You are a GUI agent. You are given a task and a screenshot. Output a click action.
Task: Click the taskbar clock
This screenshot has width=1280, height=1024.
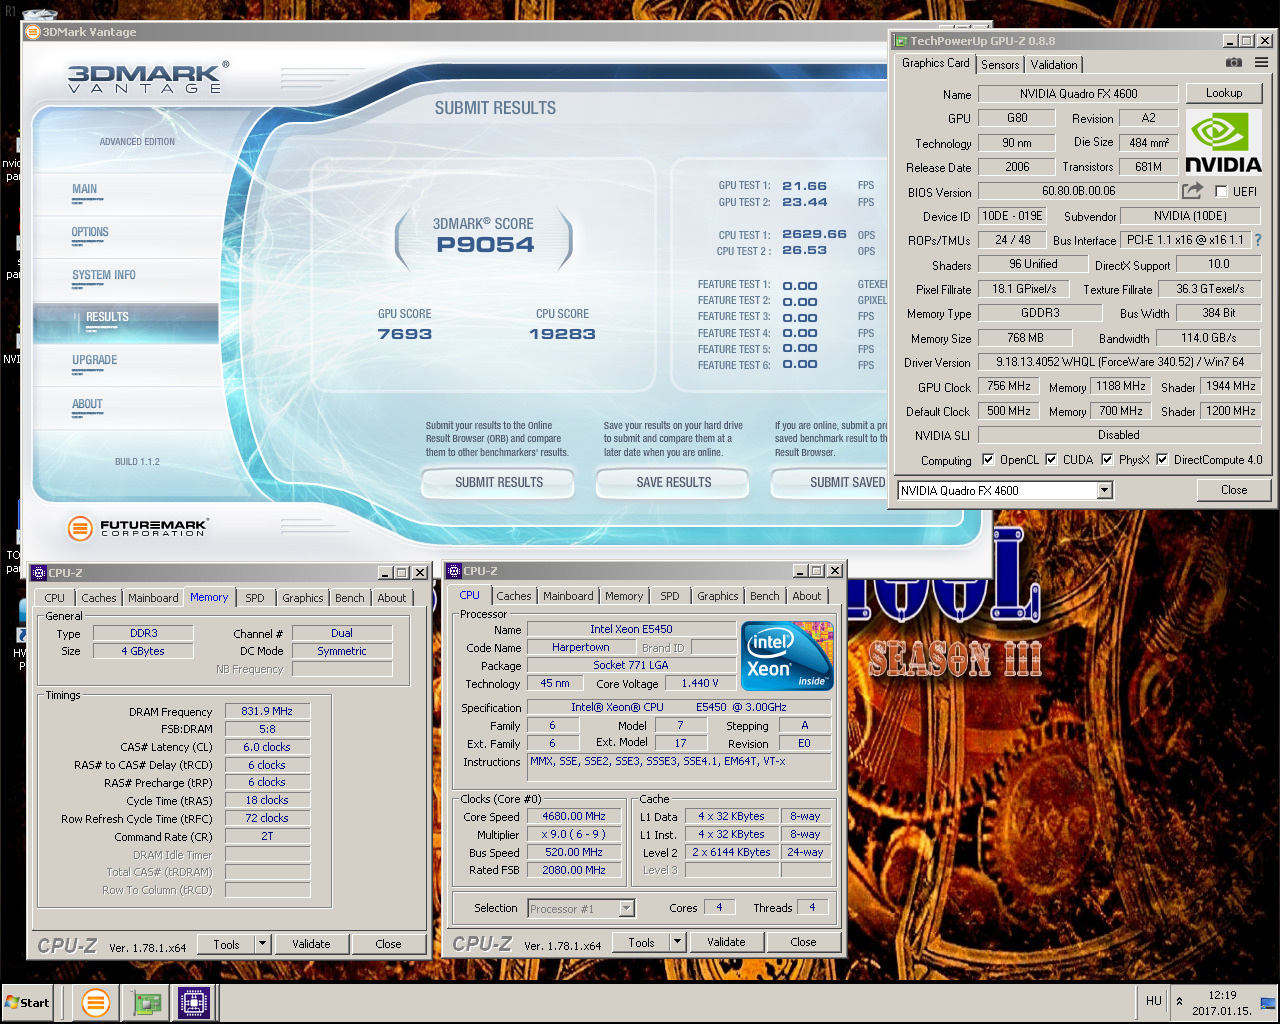(x=1222, y=1002)
